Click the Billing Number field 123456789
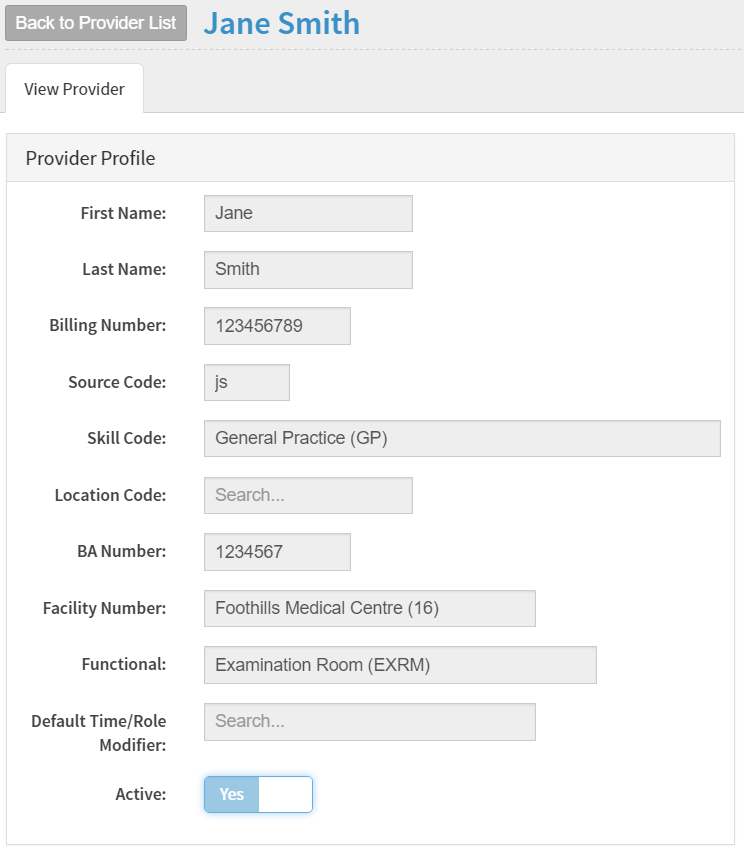The height and width of the screenshot is (856, 744). coord(277,326)
